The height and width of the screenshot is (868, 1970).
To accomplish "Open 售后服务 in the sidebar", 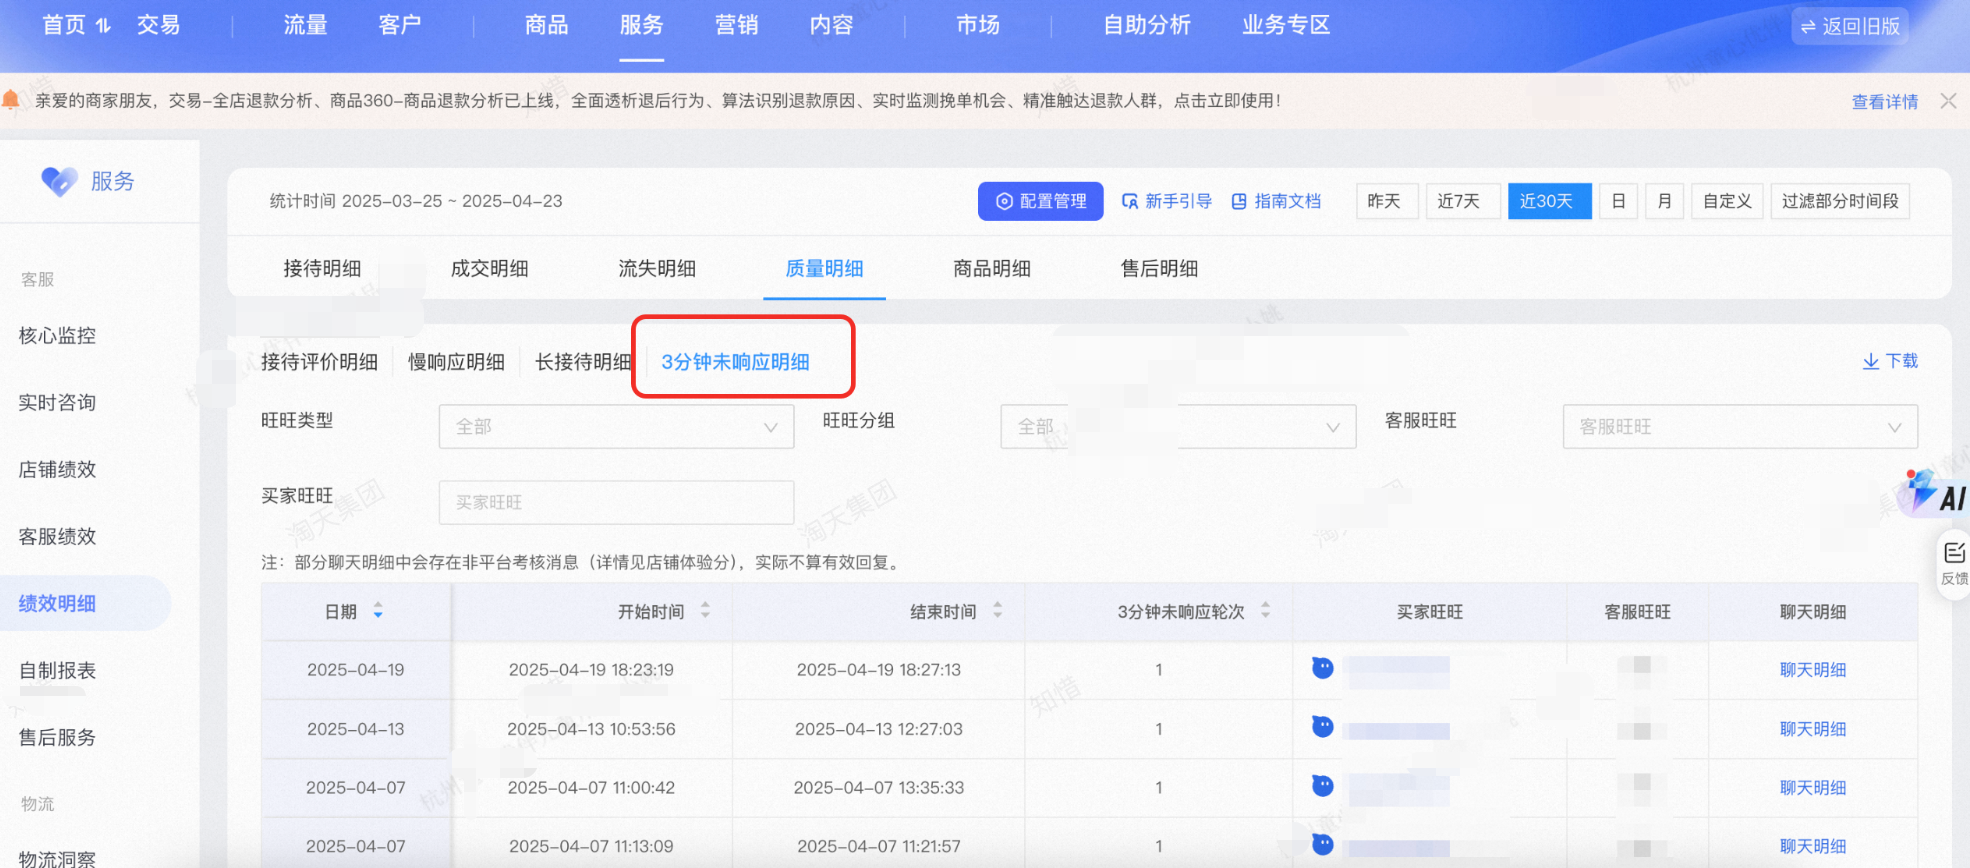I will click(57, 738).
